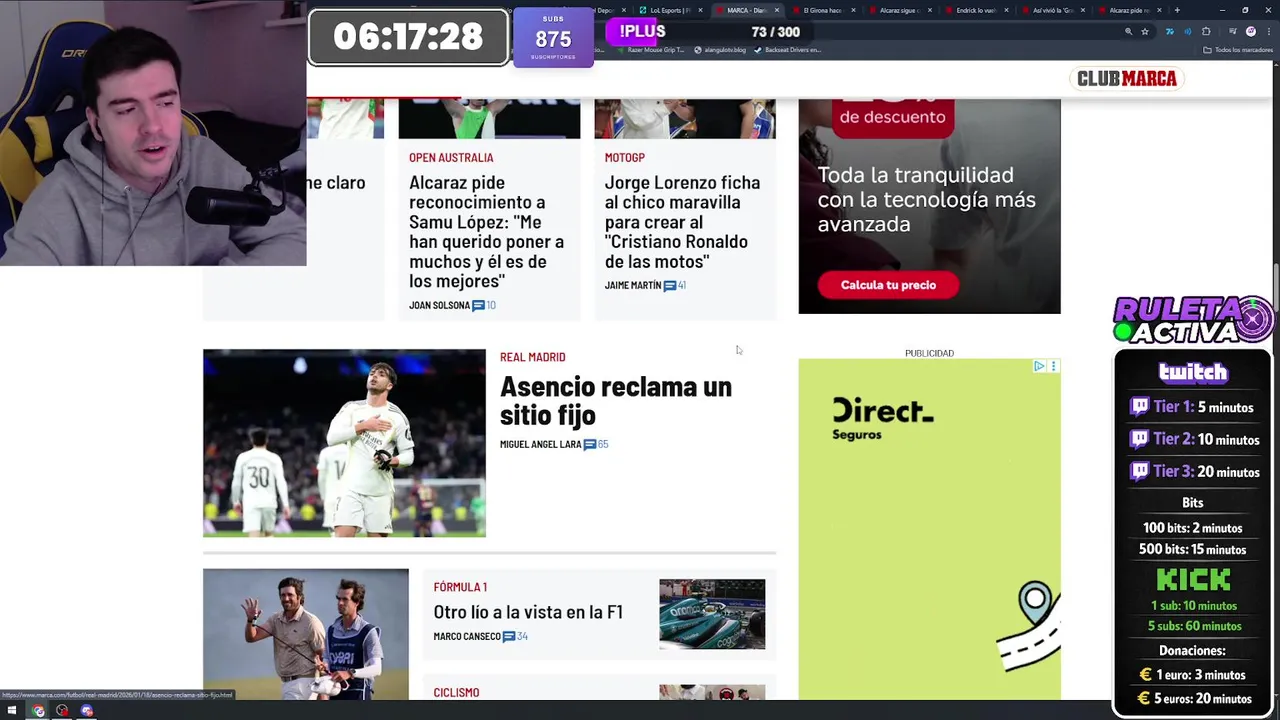The image size is (1280, 720).
Task: Close the LoL Esports tab
Action: coord(700,10)
